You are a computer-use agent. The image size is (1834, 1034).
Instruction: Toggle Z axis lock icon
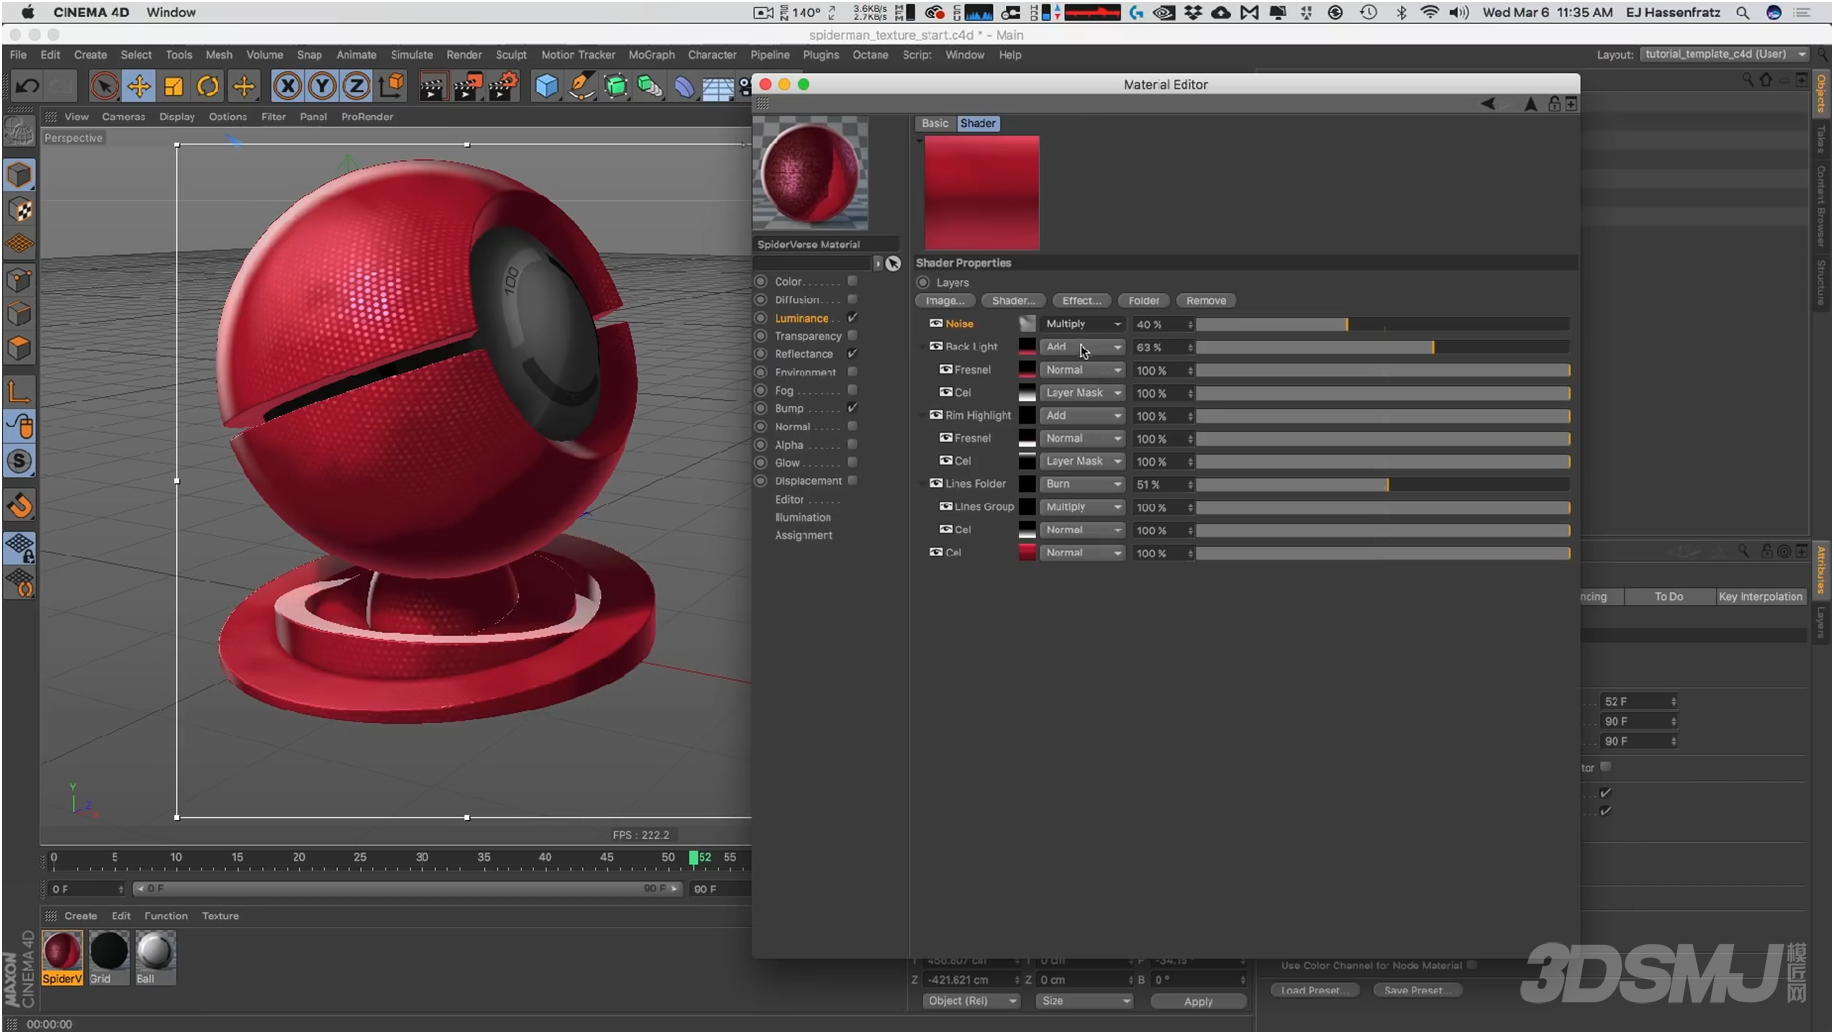[356, 86]
